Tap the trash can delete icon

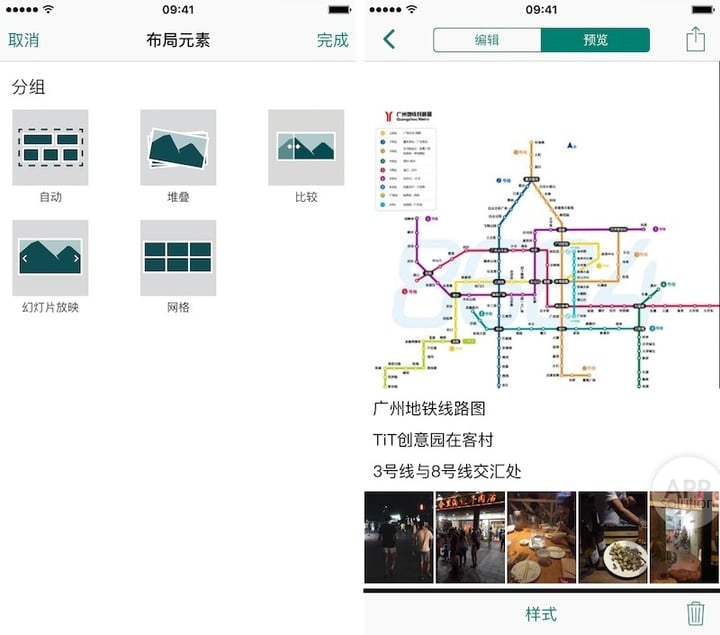(x=695, y=613)
